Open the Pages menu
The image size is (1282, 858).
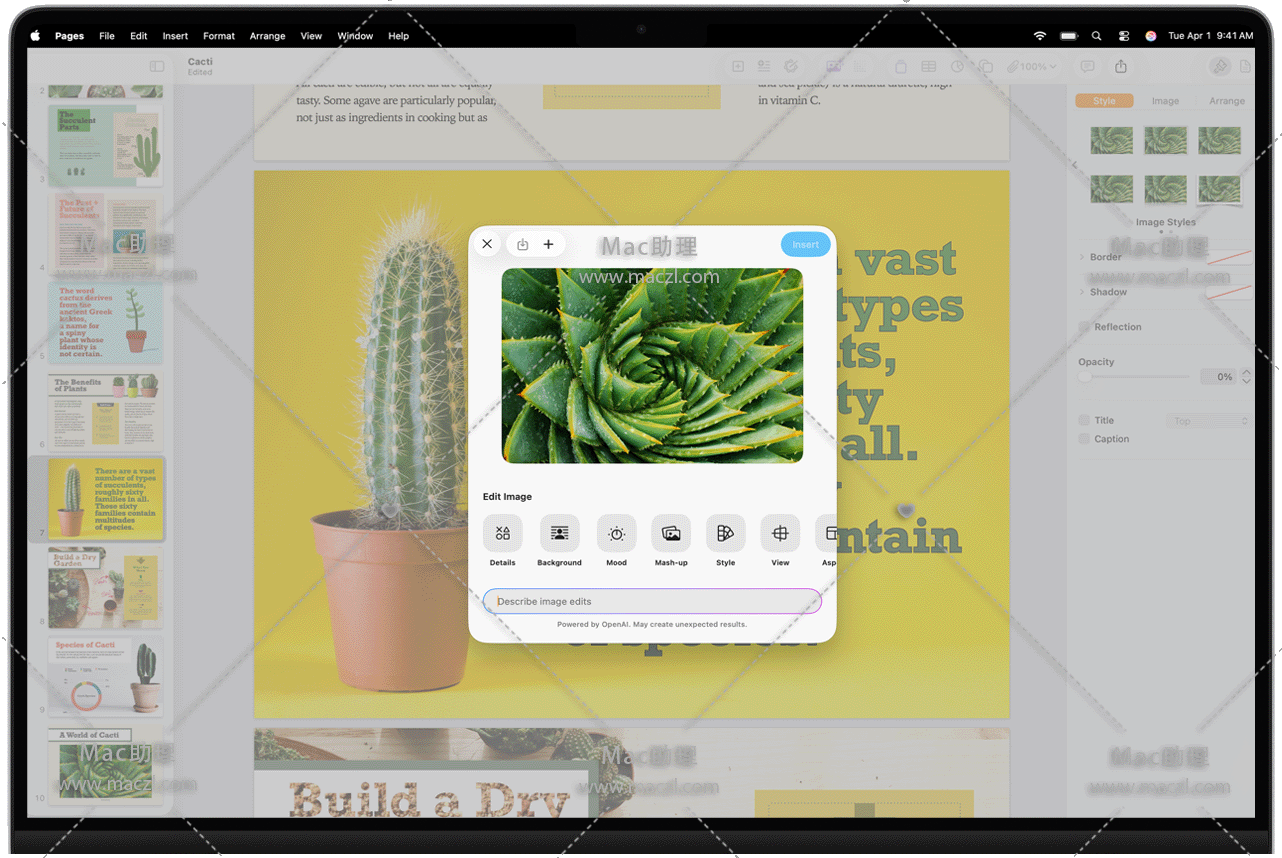(x=69, y=36)
